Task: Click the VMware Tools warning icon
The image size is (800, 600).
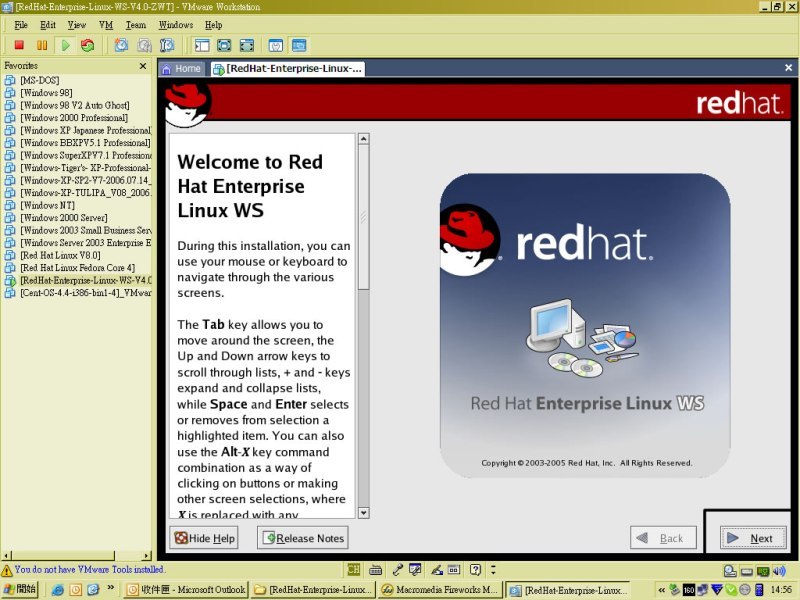Action: pos(7,570)
